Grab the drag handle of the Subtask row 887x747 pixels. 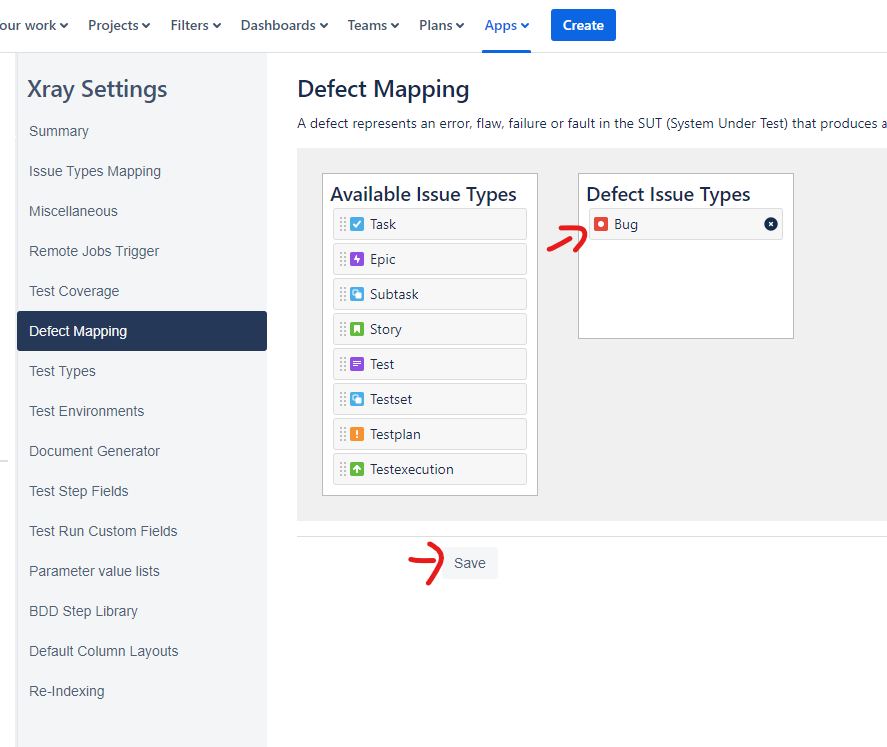tap(343, 295)
